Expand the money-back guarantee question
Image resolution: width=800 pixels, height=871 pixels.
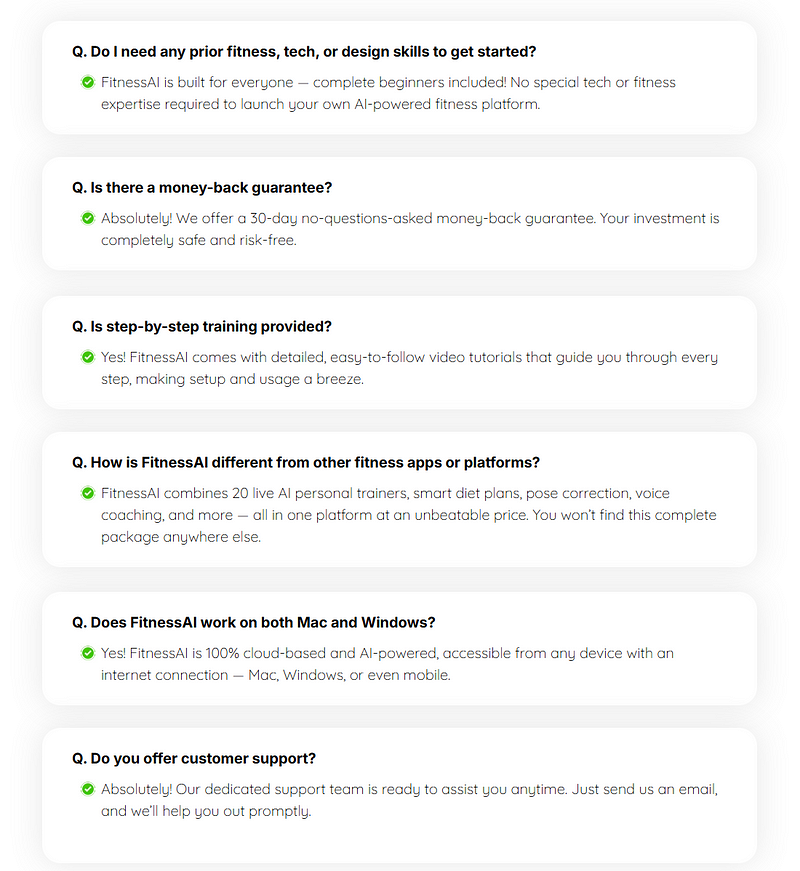202,188
